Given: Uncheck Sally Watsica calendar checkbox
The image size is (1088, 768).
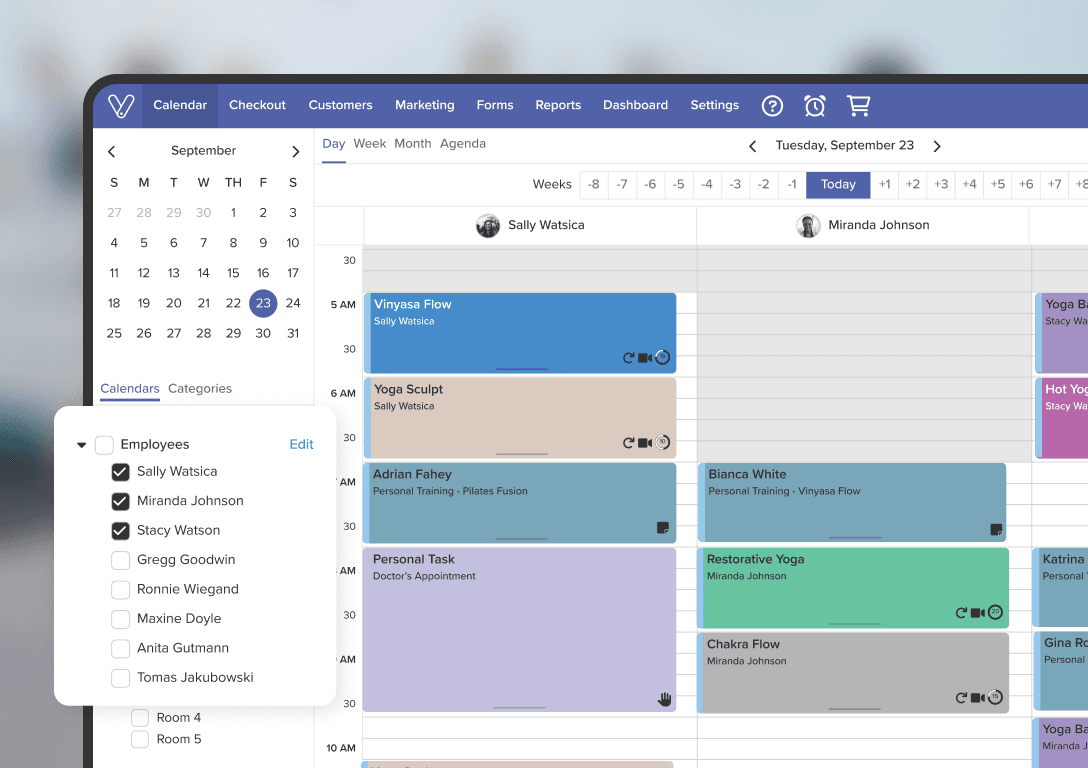Looking at the screenshot, I should 120,472.
